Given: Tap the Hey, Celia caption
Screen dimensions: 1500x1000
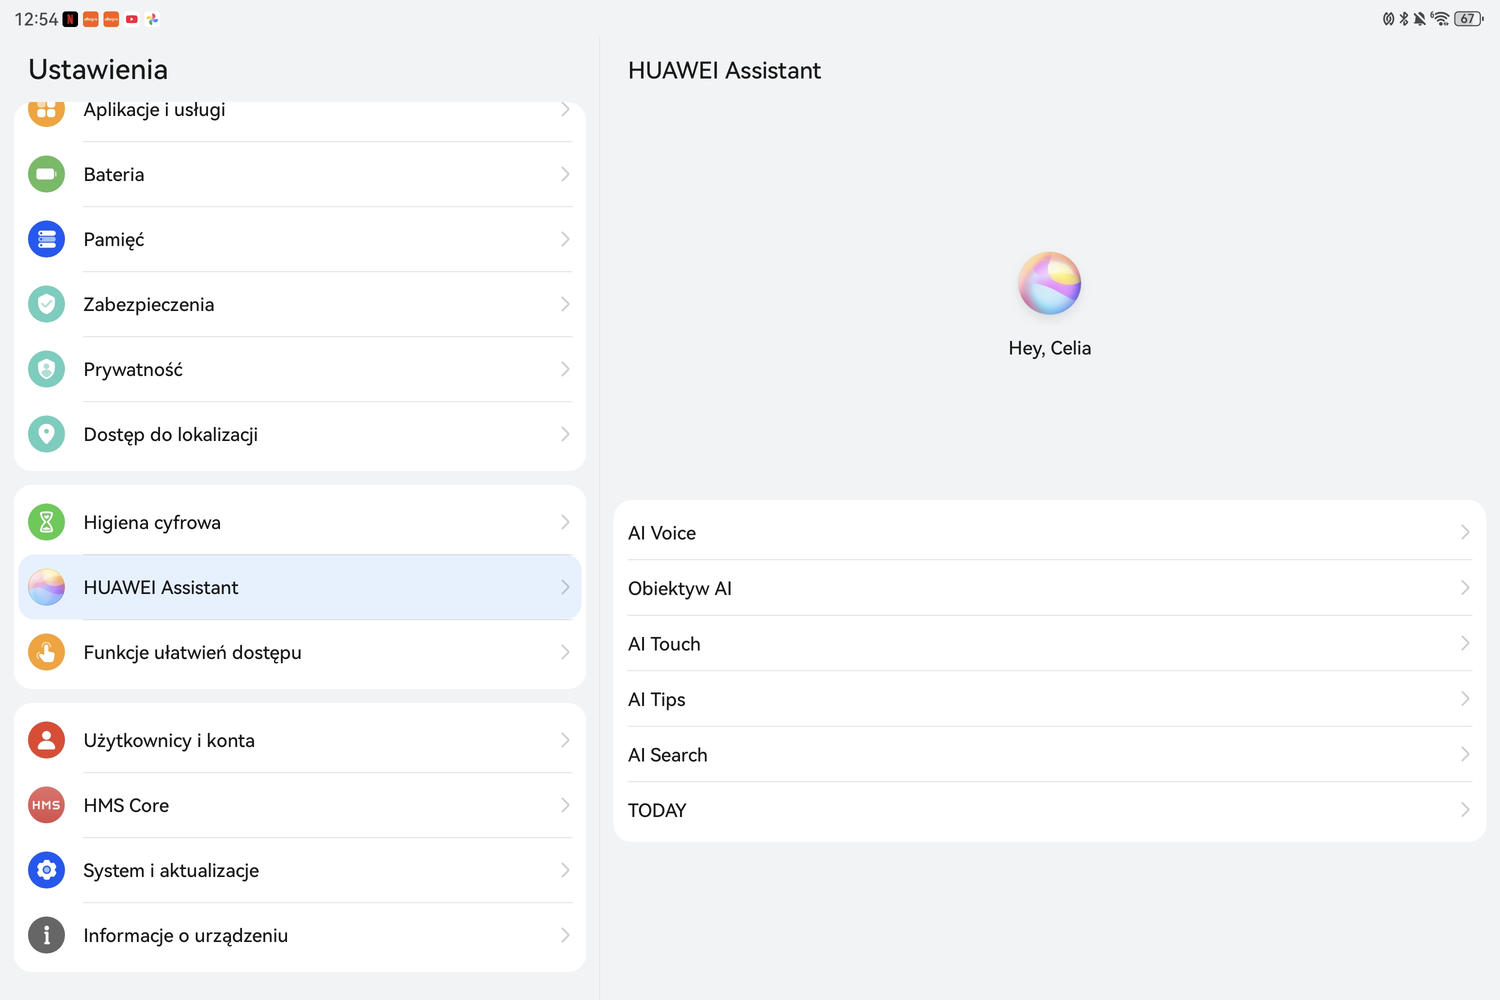Looking at the screenshot, I should [x=1050, y=348].
